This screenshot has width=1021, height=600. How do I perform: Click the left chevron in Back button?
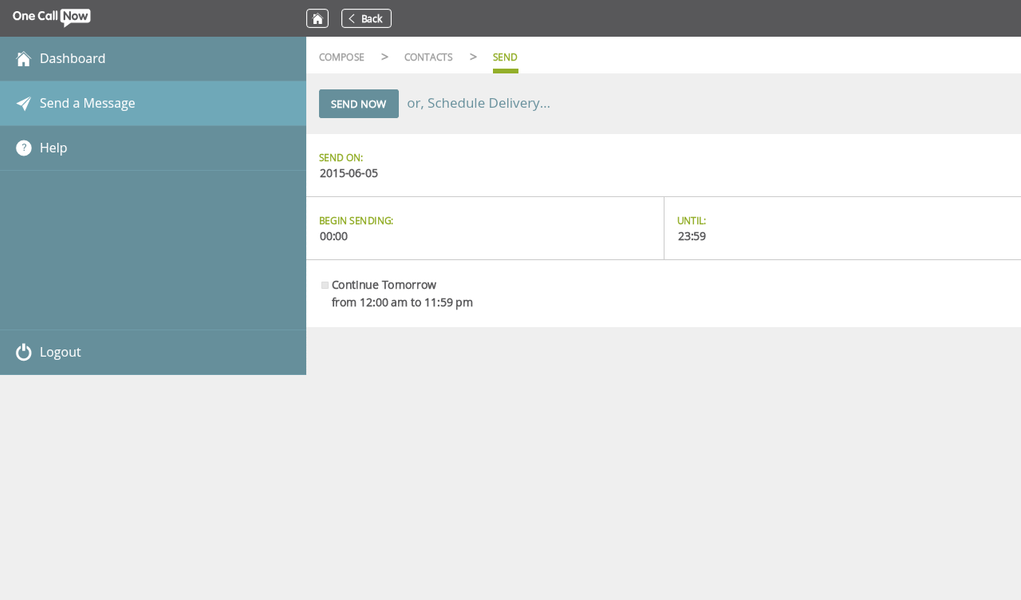coord(351,18)
